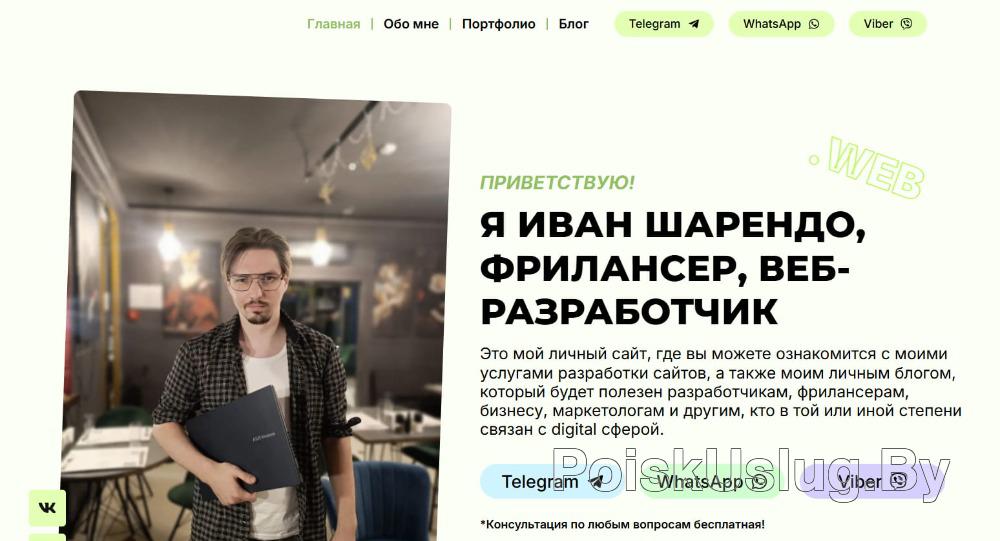Click WhatsApp logo icon in top header

(814, 24)
